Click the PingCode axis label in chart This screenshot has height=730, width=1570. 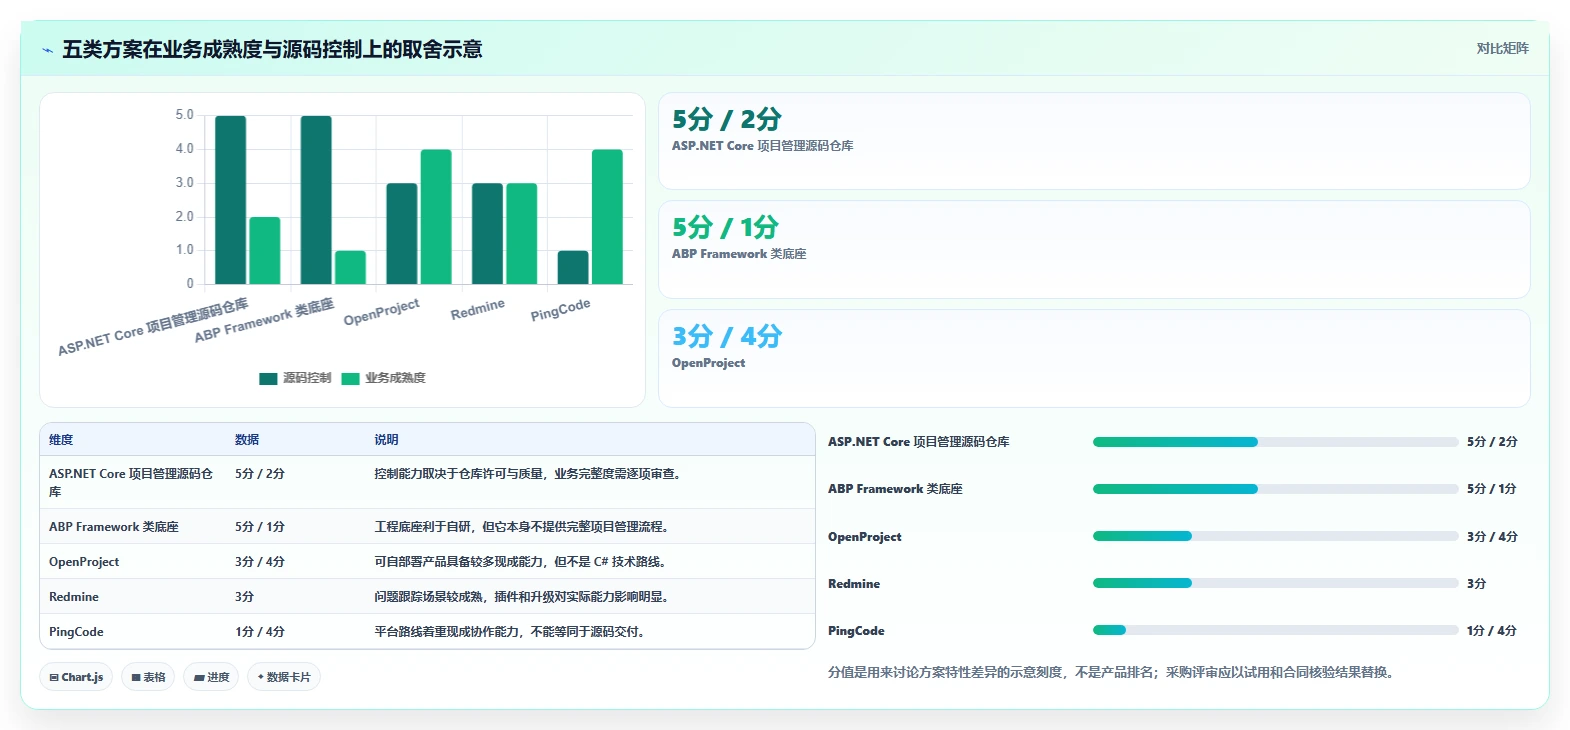coord(560,309)
